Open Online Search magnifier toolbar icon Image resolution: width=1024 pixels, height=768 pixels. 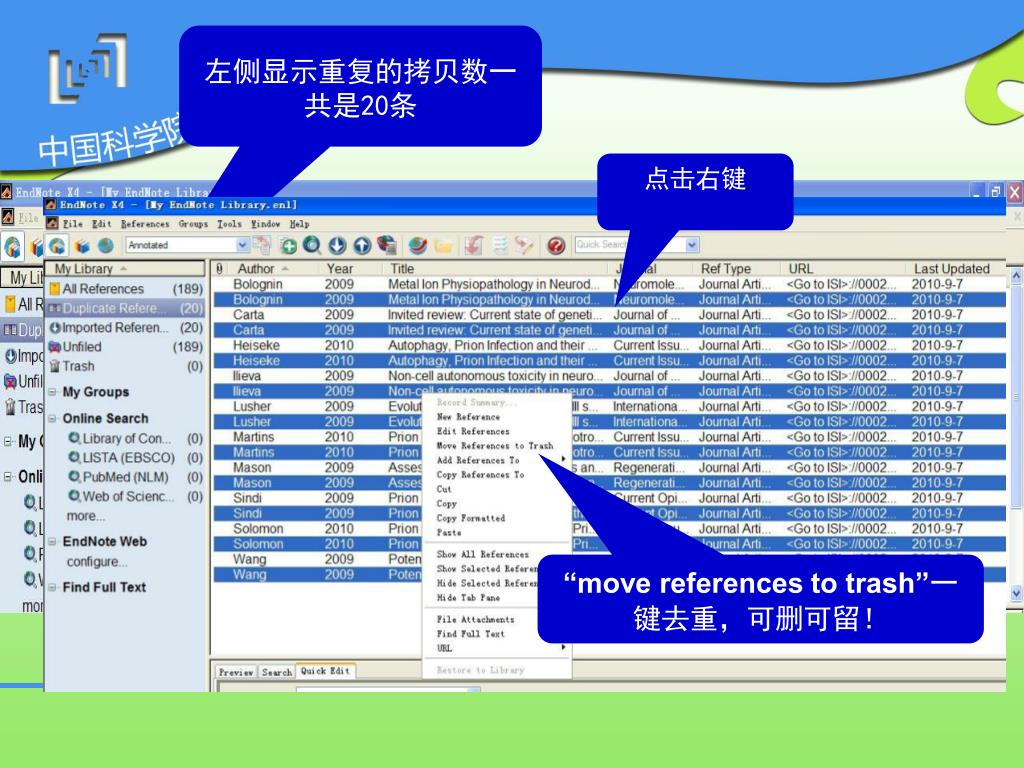(x=312, y=246)
